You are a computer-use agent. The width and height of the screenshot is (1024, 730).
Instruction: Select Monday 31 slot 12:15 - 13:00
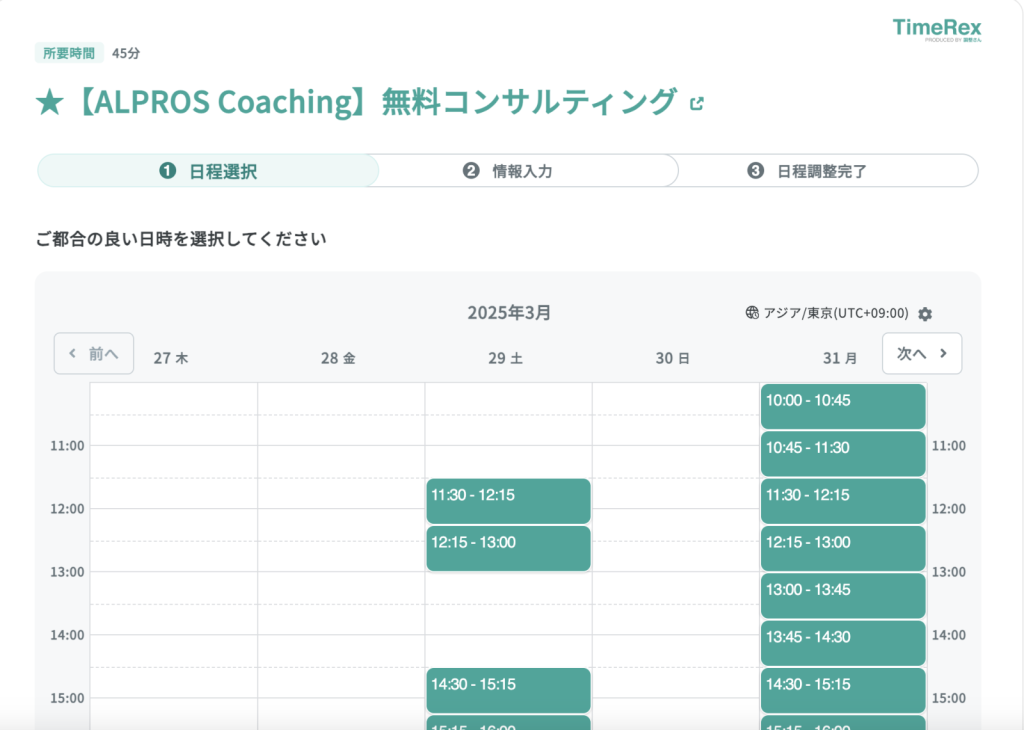842,548
